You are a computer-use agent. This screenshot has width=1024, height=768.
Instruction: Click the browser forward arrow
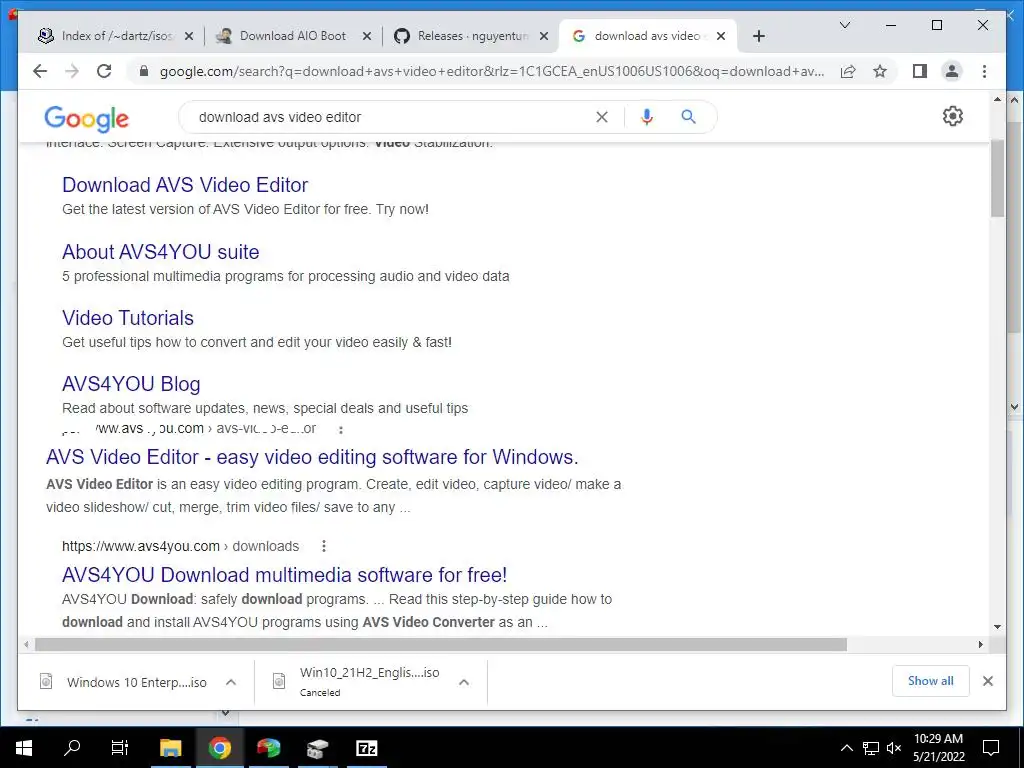point(72,71)
